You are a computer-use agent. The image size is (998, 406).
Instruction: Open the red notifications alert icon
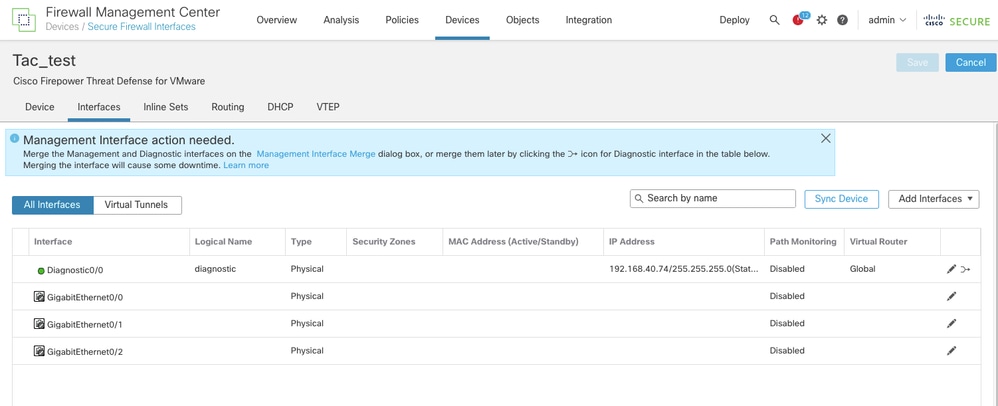click(x=798, y=20)
